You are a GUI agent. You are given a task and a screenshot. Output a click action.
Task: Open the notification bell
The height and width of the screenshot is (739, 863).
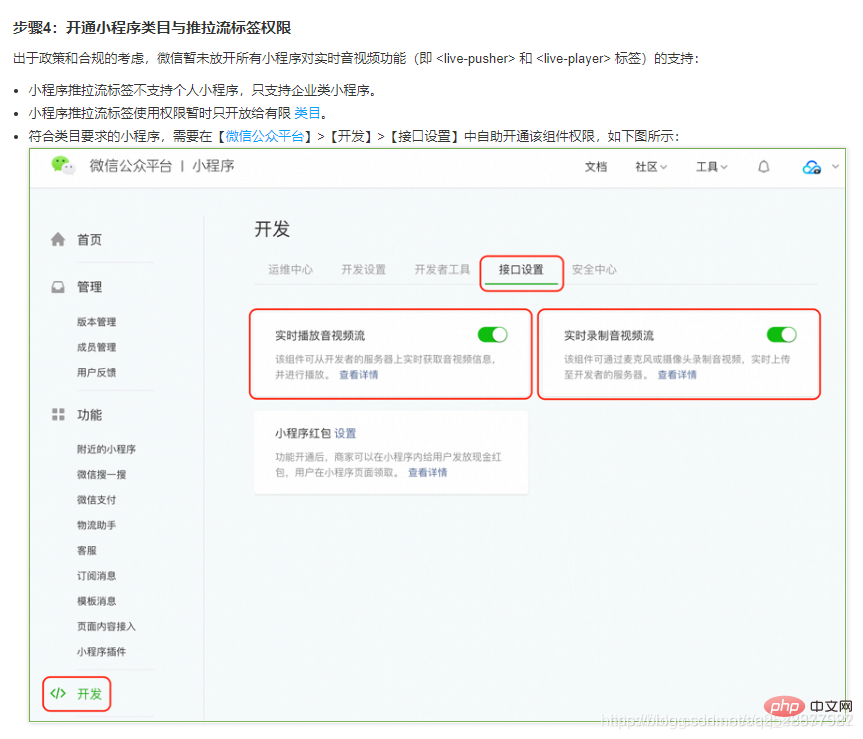point(763,167)
